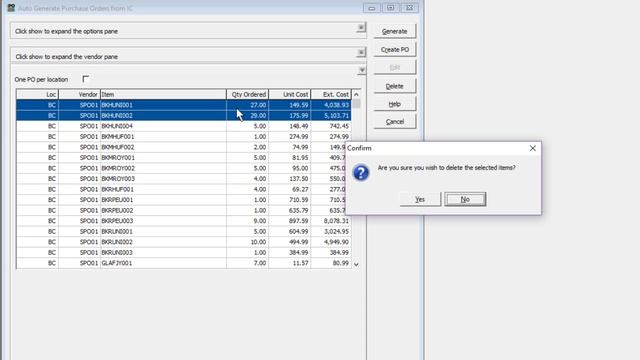This screenshot has width=640, height=360.
Task: Click the Delete button
Action: point(394,86)
